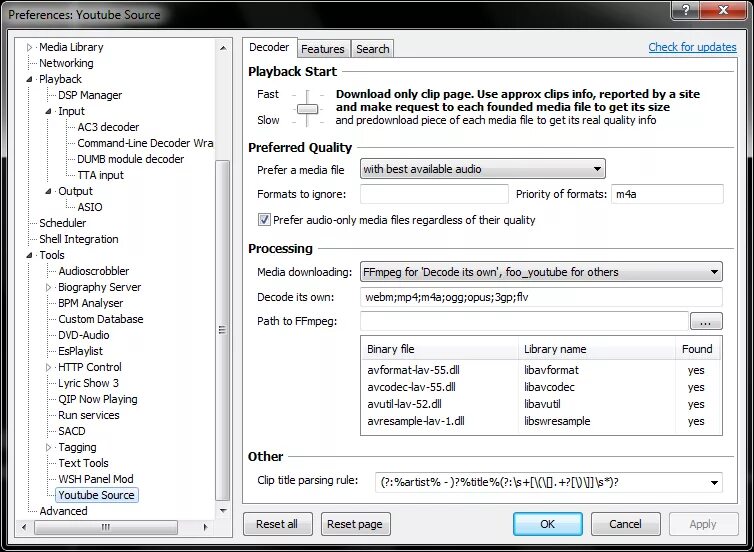
Task: Expand the HTTP Control node
Action: [49, 367]
